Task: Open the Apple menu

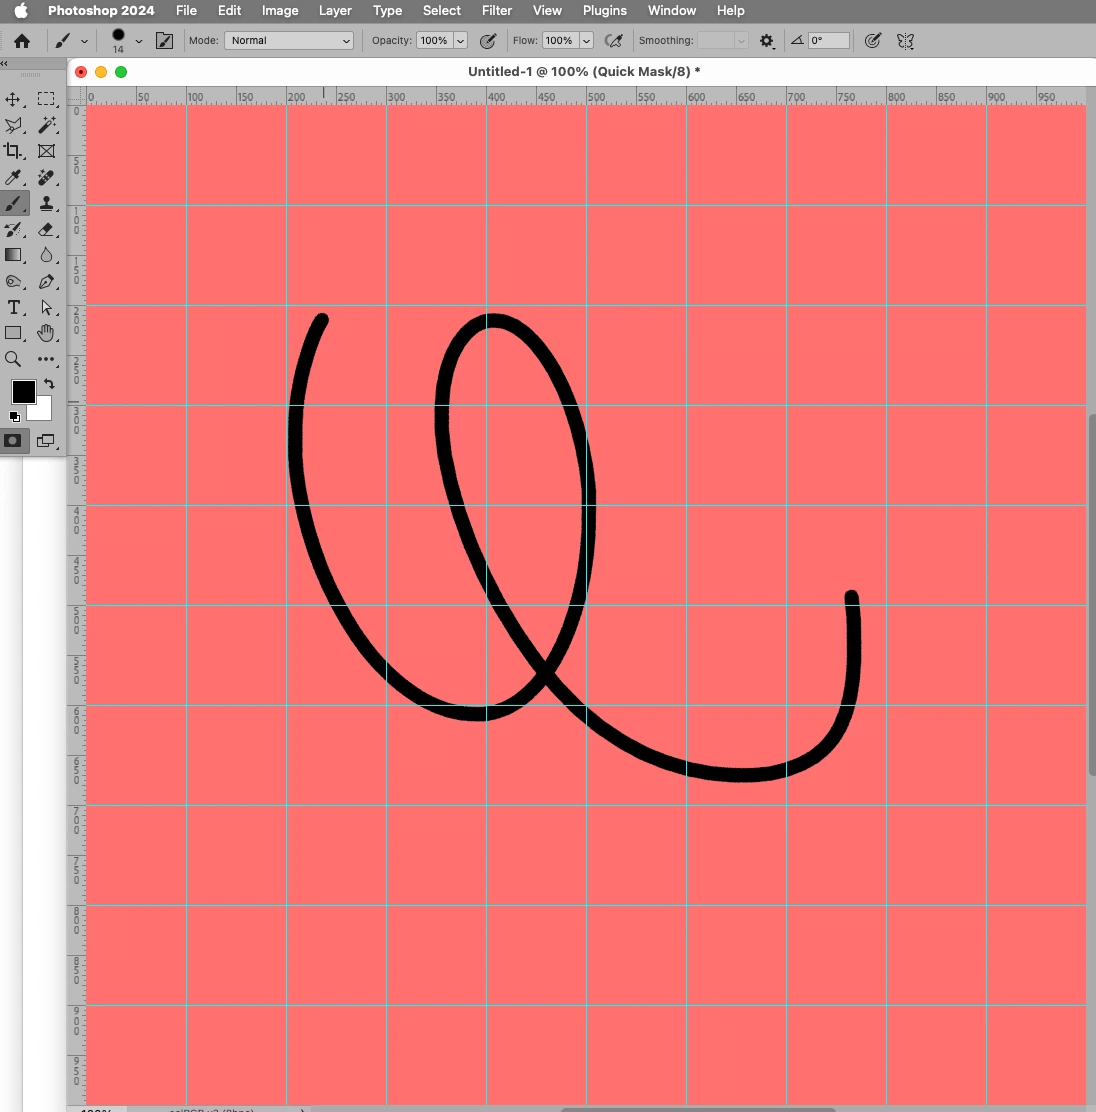Action: tap(21, 11)
